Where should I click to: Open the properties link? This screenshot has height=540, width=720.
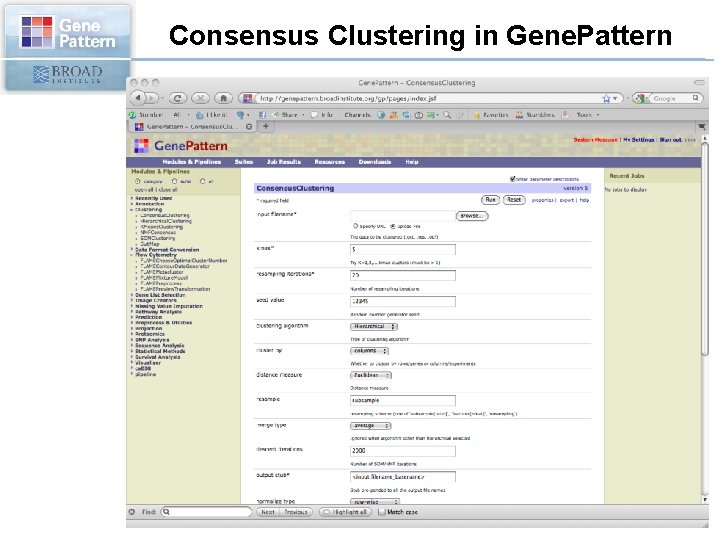pos(542,200)
